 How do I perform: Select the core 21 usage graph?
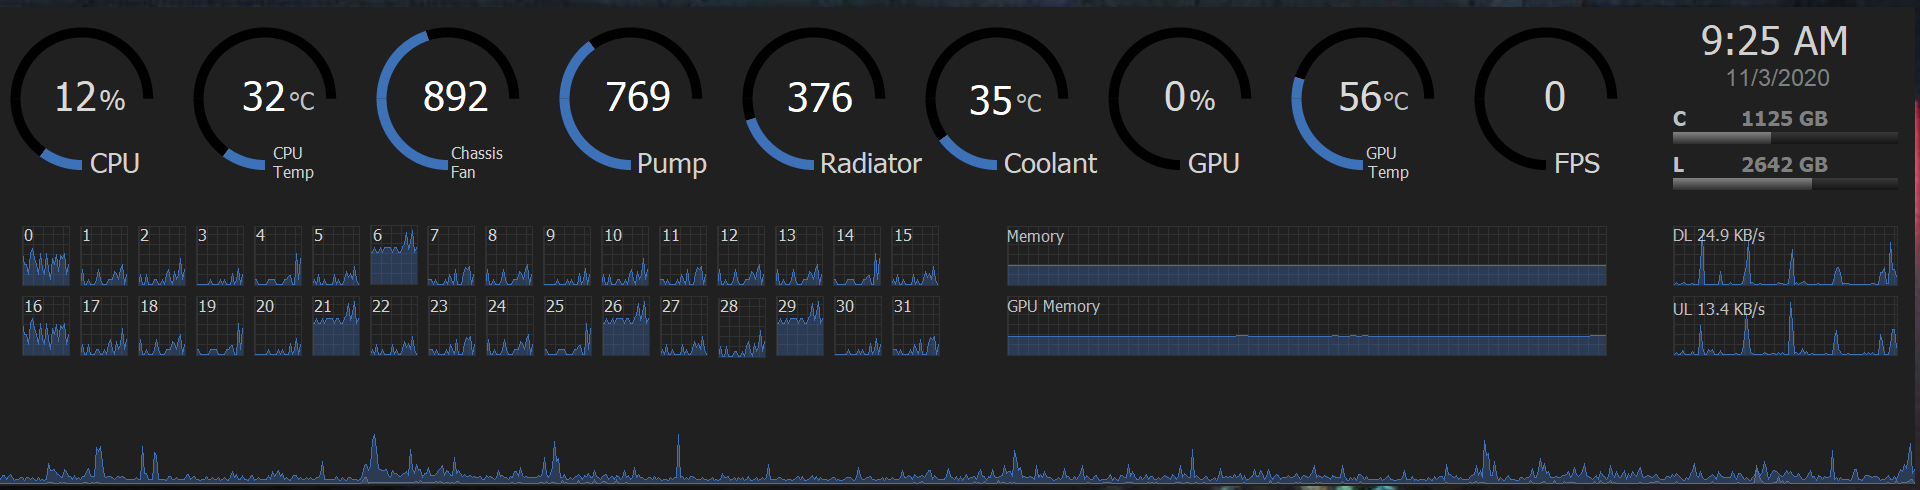[x=336, y=326]
